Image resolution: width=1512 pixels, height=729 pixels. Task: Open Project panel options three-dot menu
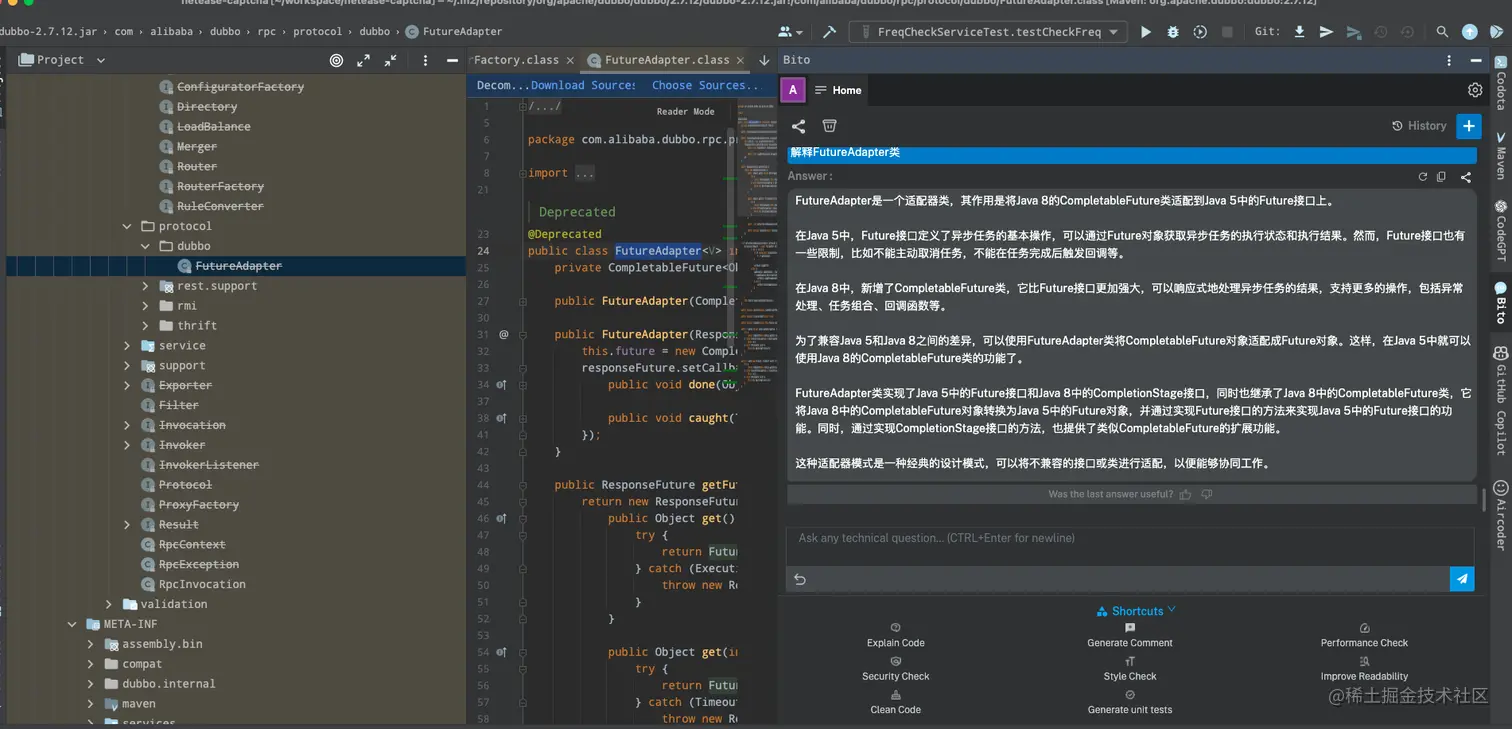click(425, 60)
